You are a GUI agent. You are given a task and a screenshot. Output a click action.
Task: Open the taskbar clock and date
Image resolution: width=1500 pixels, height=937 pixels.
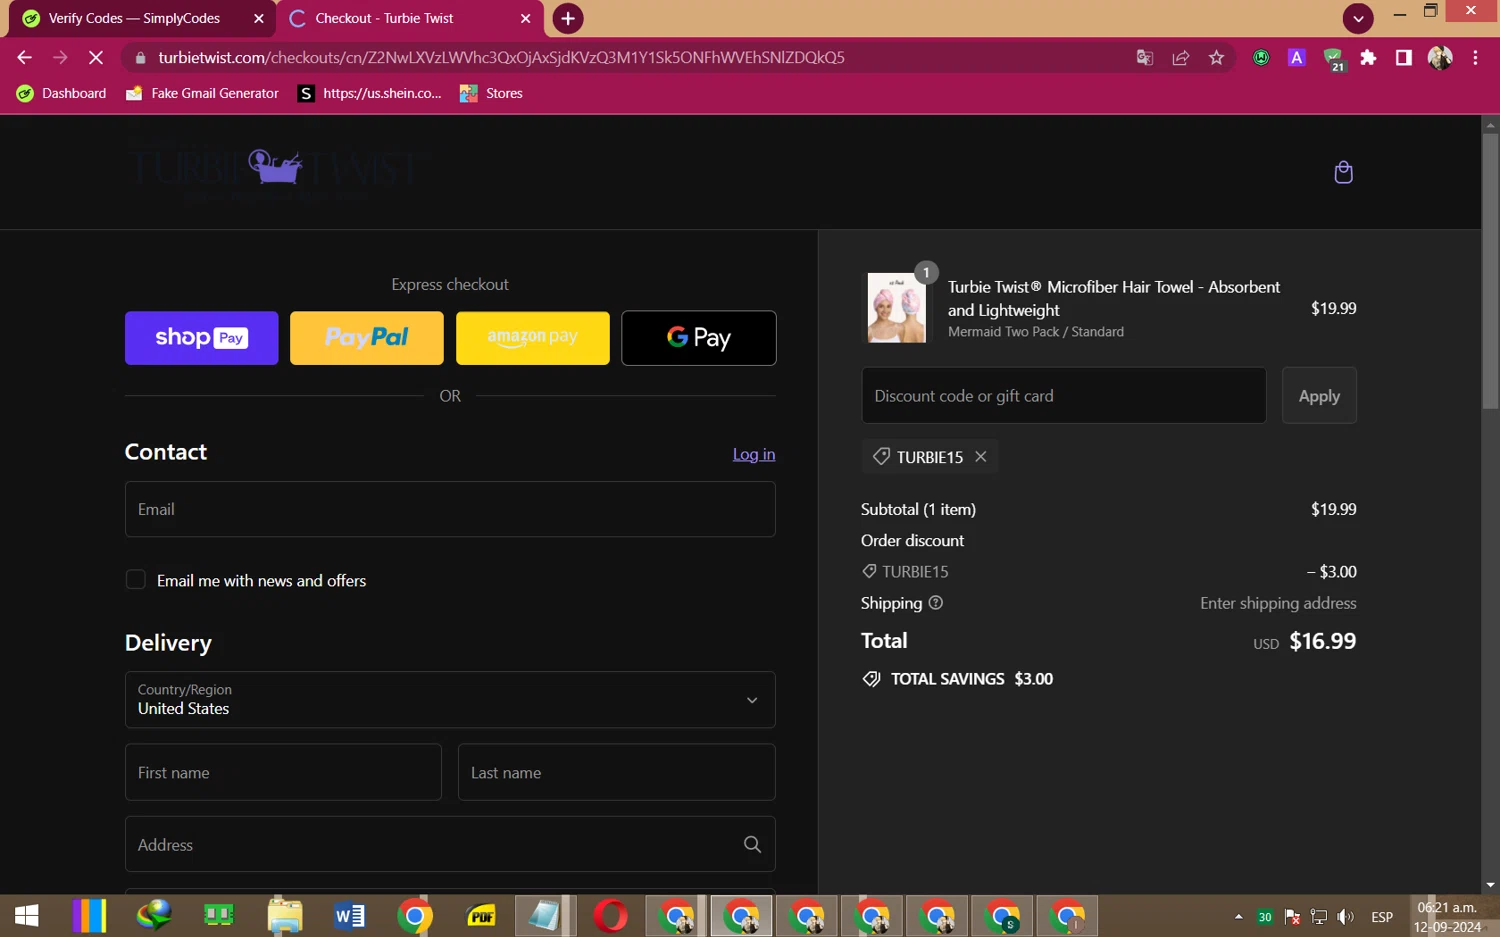pos(1447,916)
